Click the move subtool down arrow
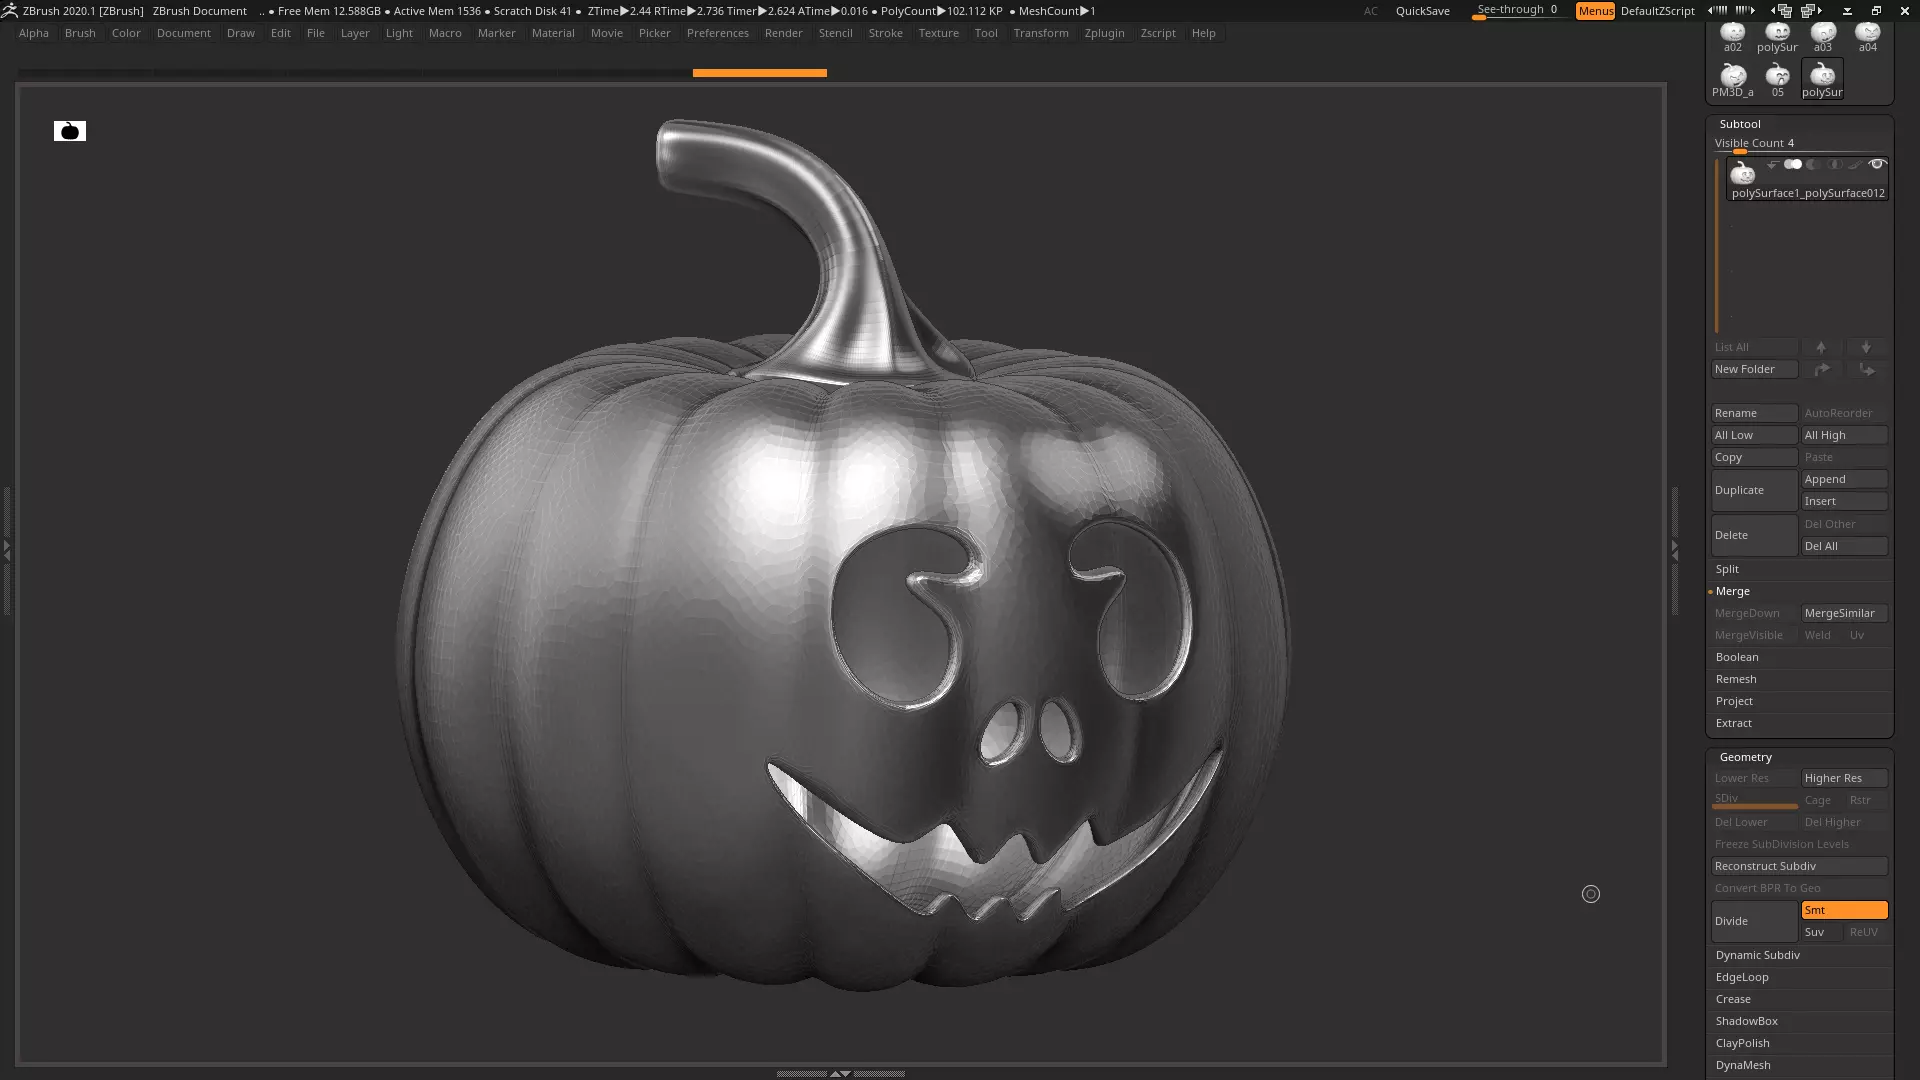This screenshot has height=1080, width=1920. pos(1865,347)
